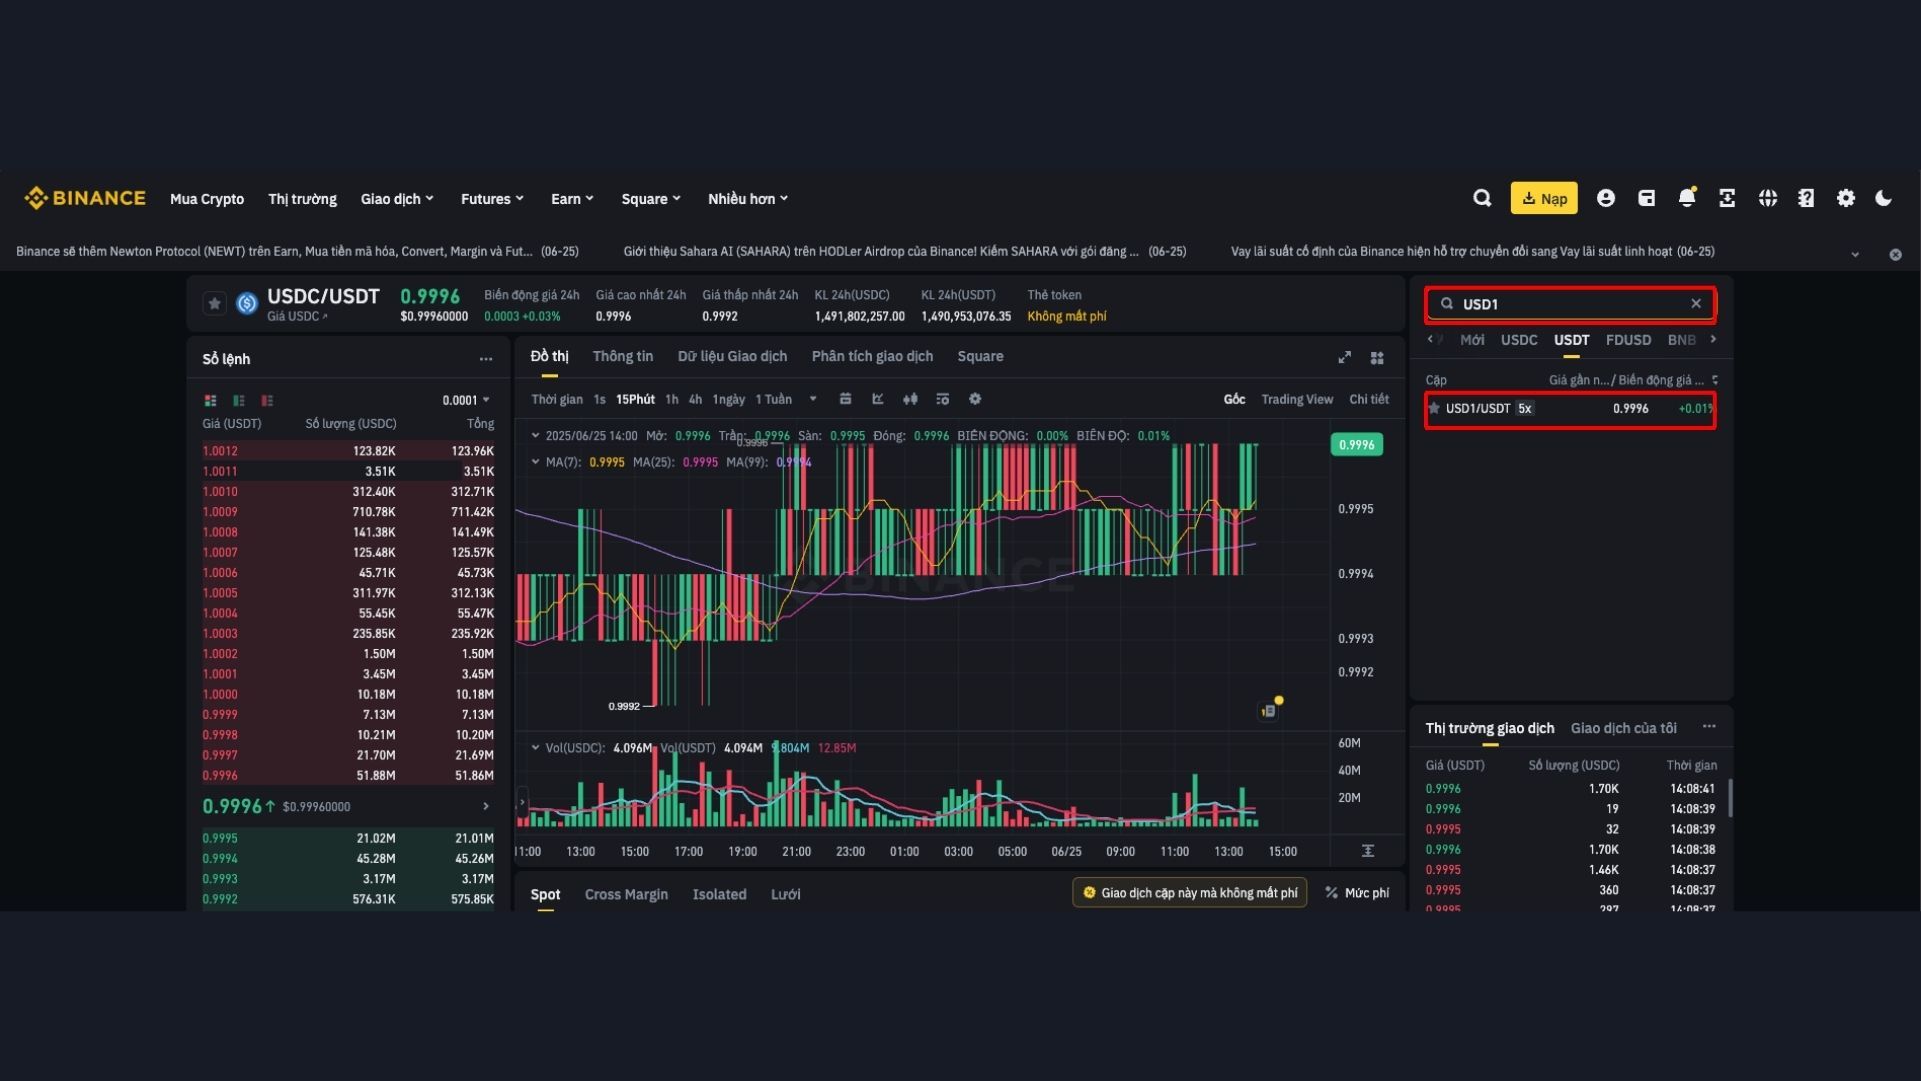Image resolution: width=1921 pixels, height=1081 pixels.
Task: Open the Nhiều hơn dropdown menu
Action: pyautogui.click(x=748, y=199)
